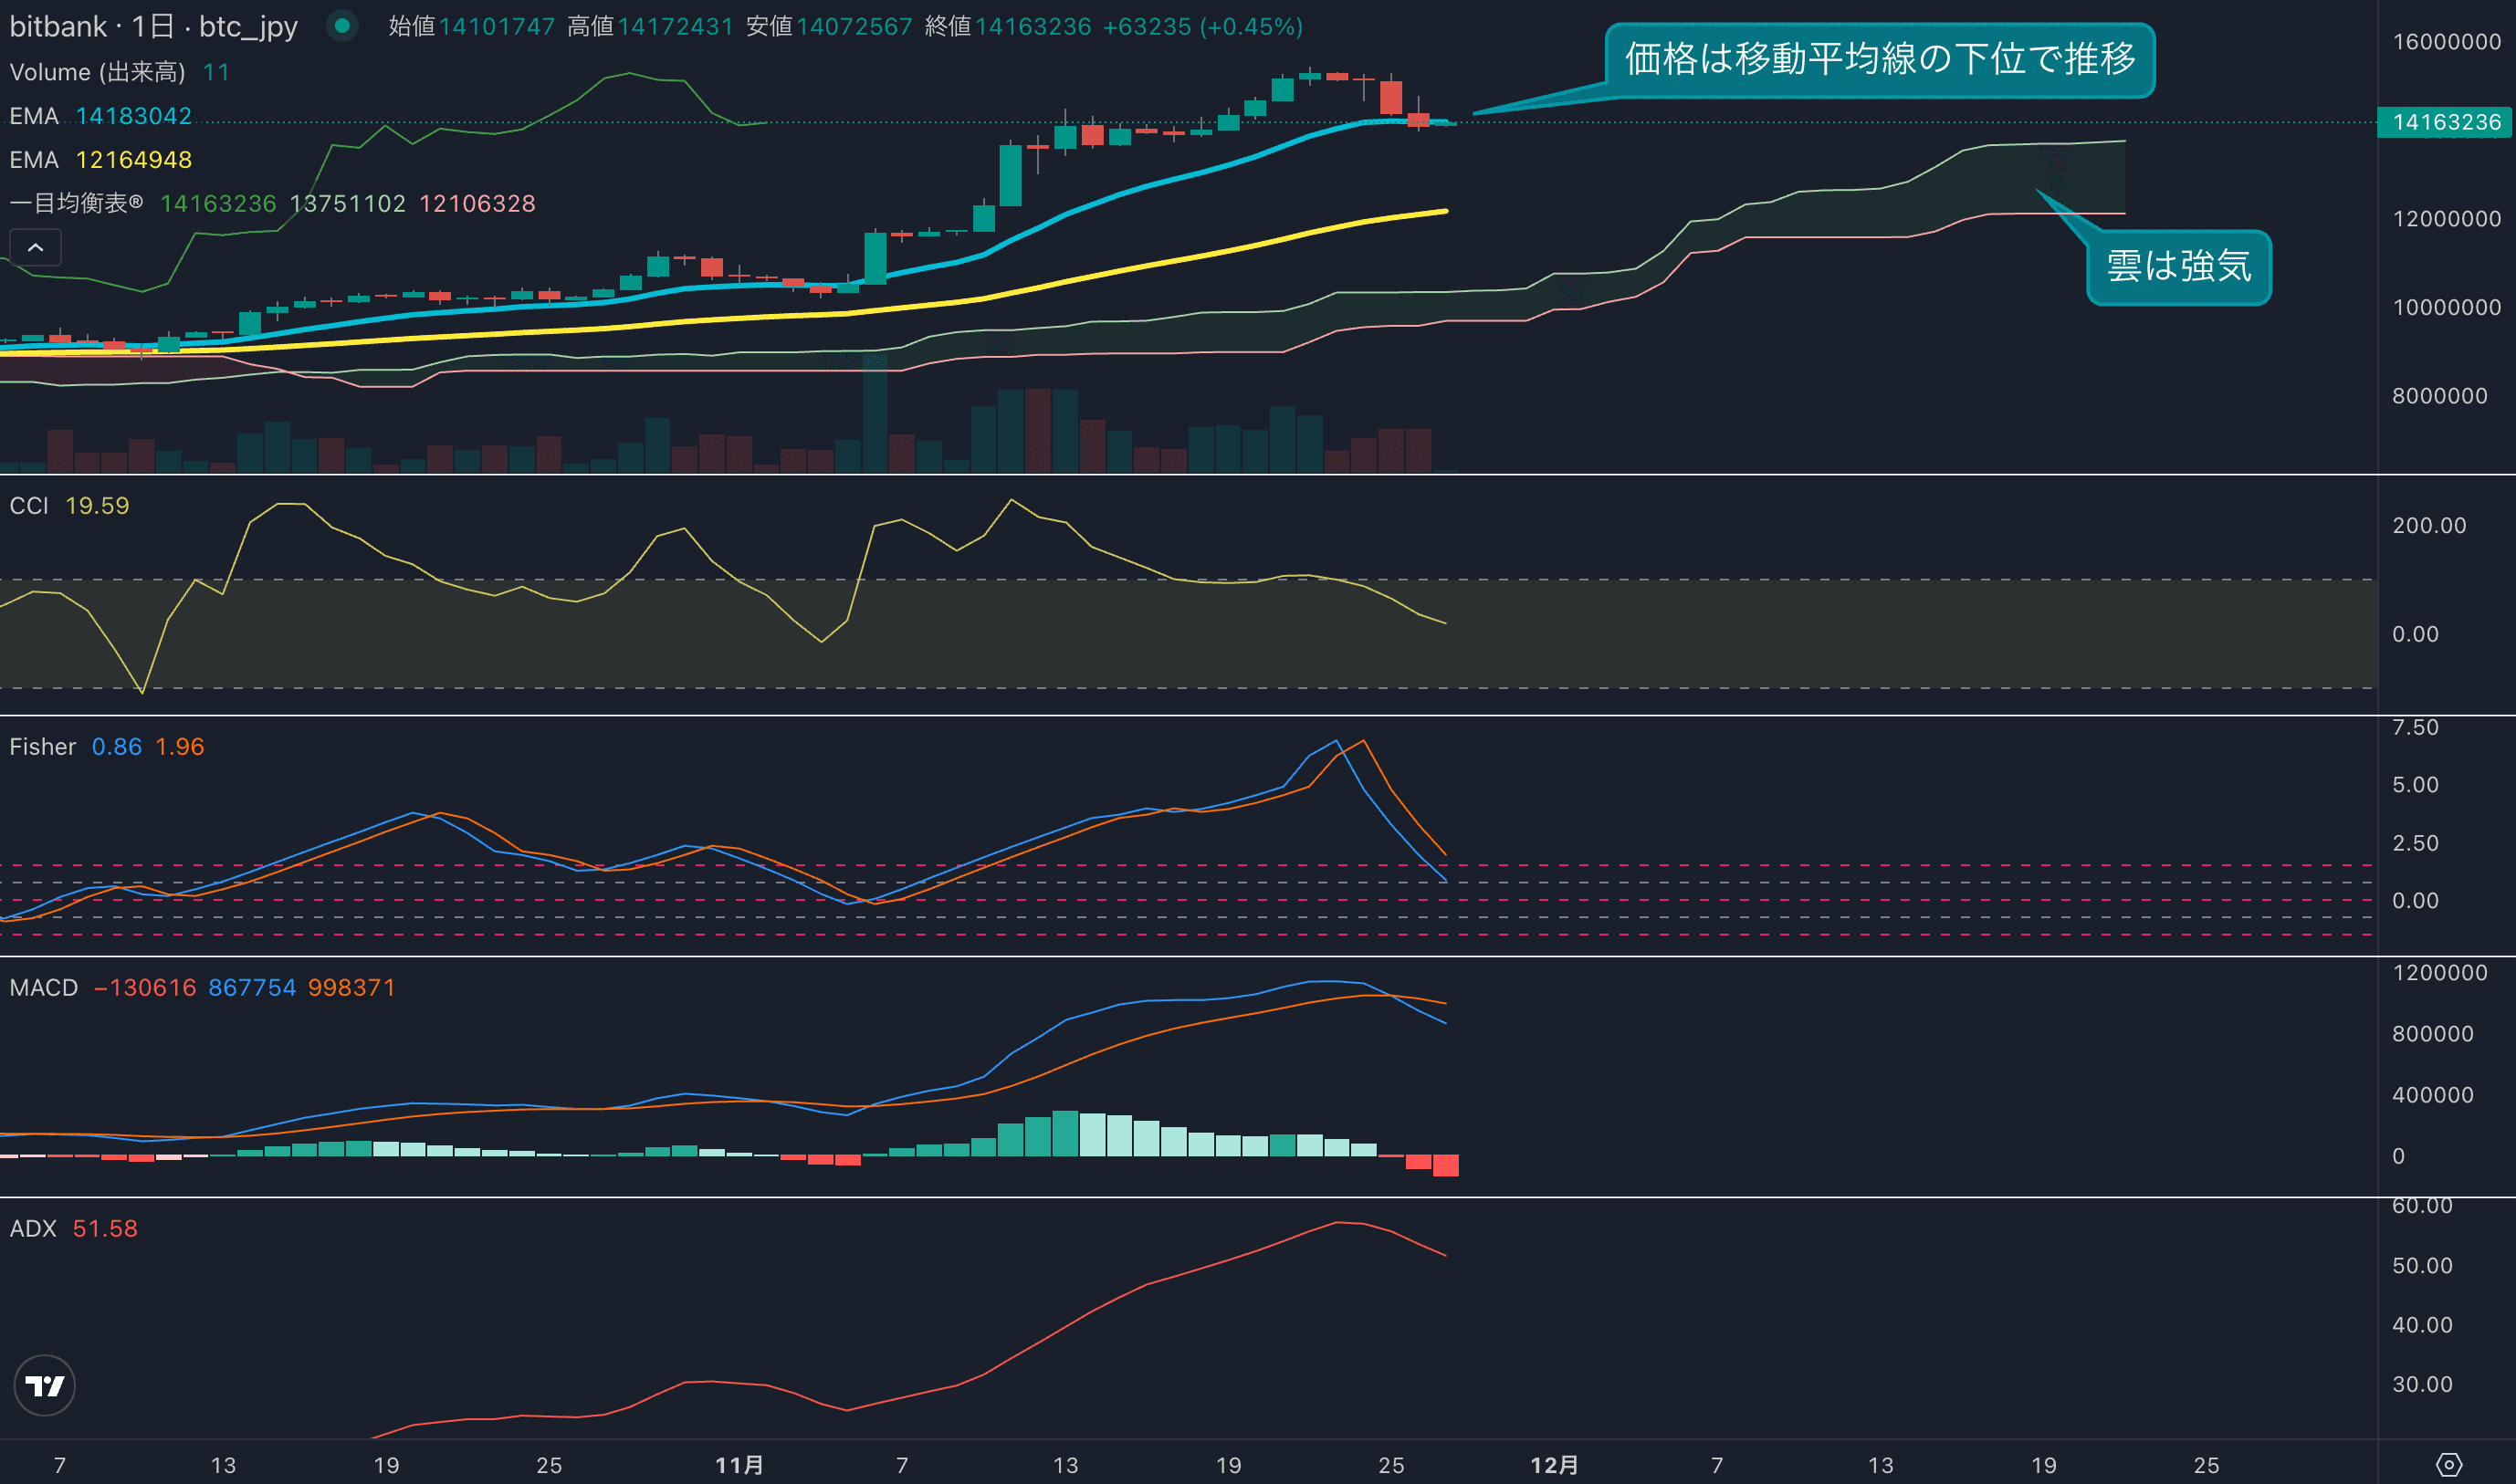Click the latest red MACD histogram bar
2516x1484 pixels.
[x=1445, y=1165]
